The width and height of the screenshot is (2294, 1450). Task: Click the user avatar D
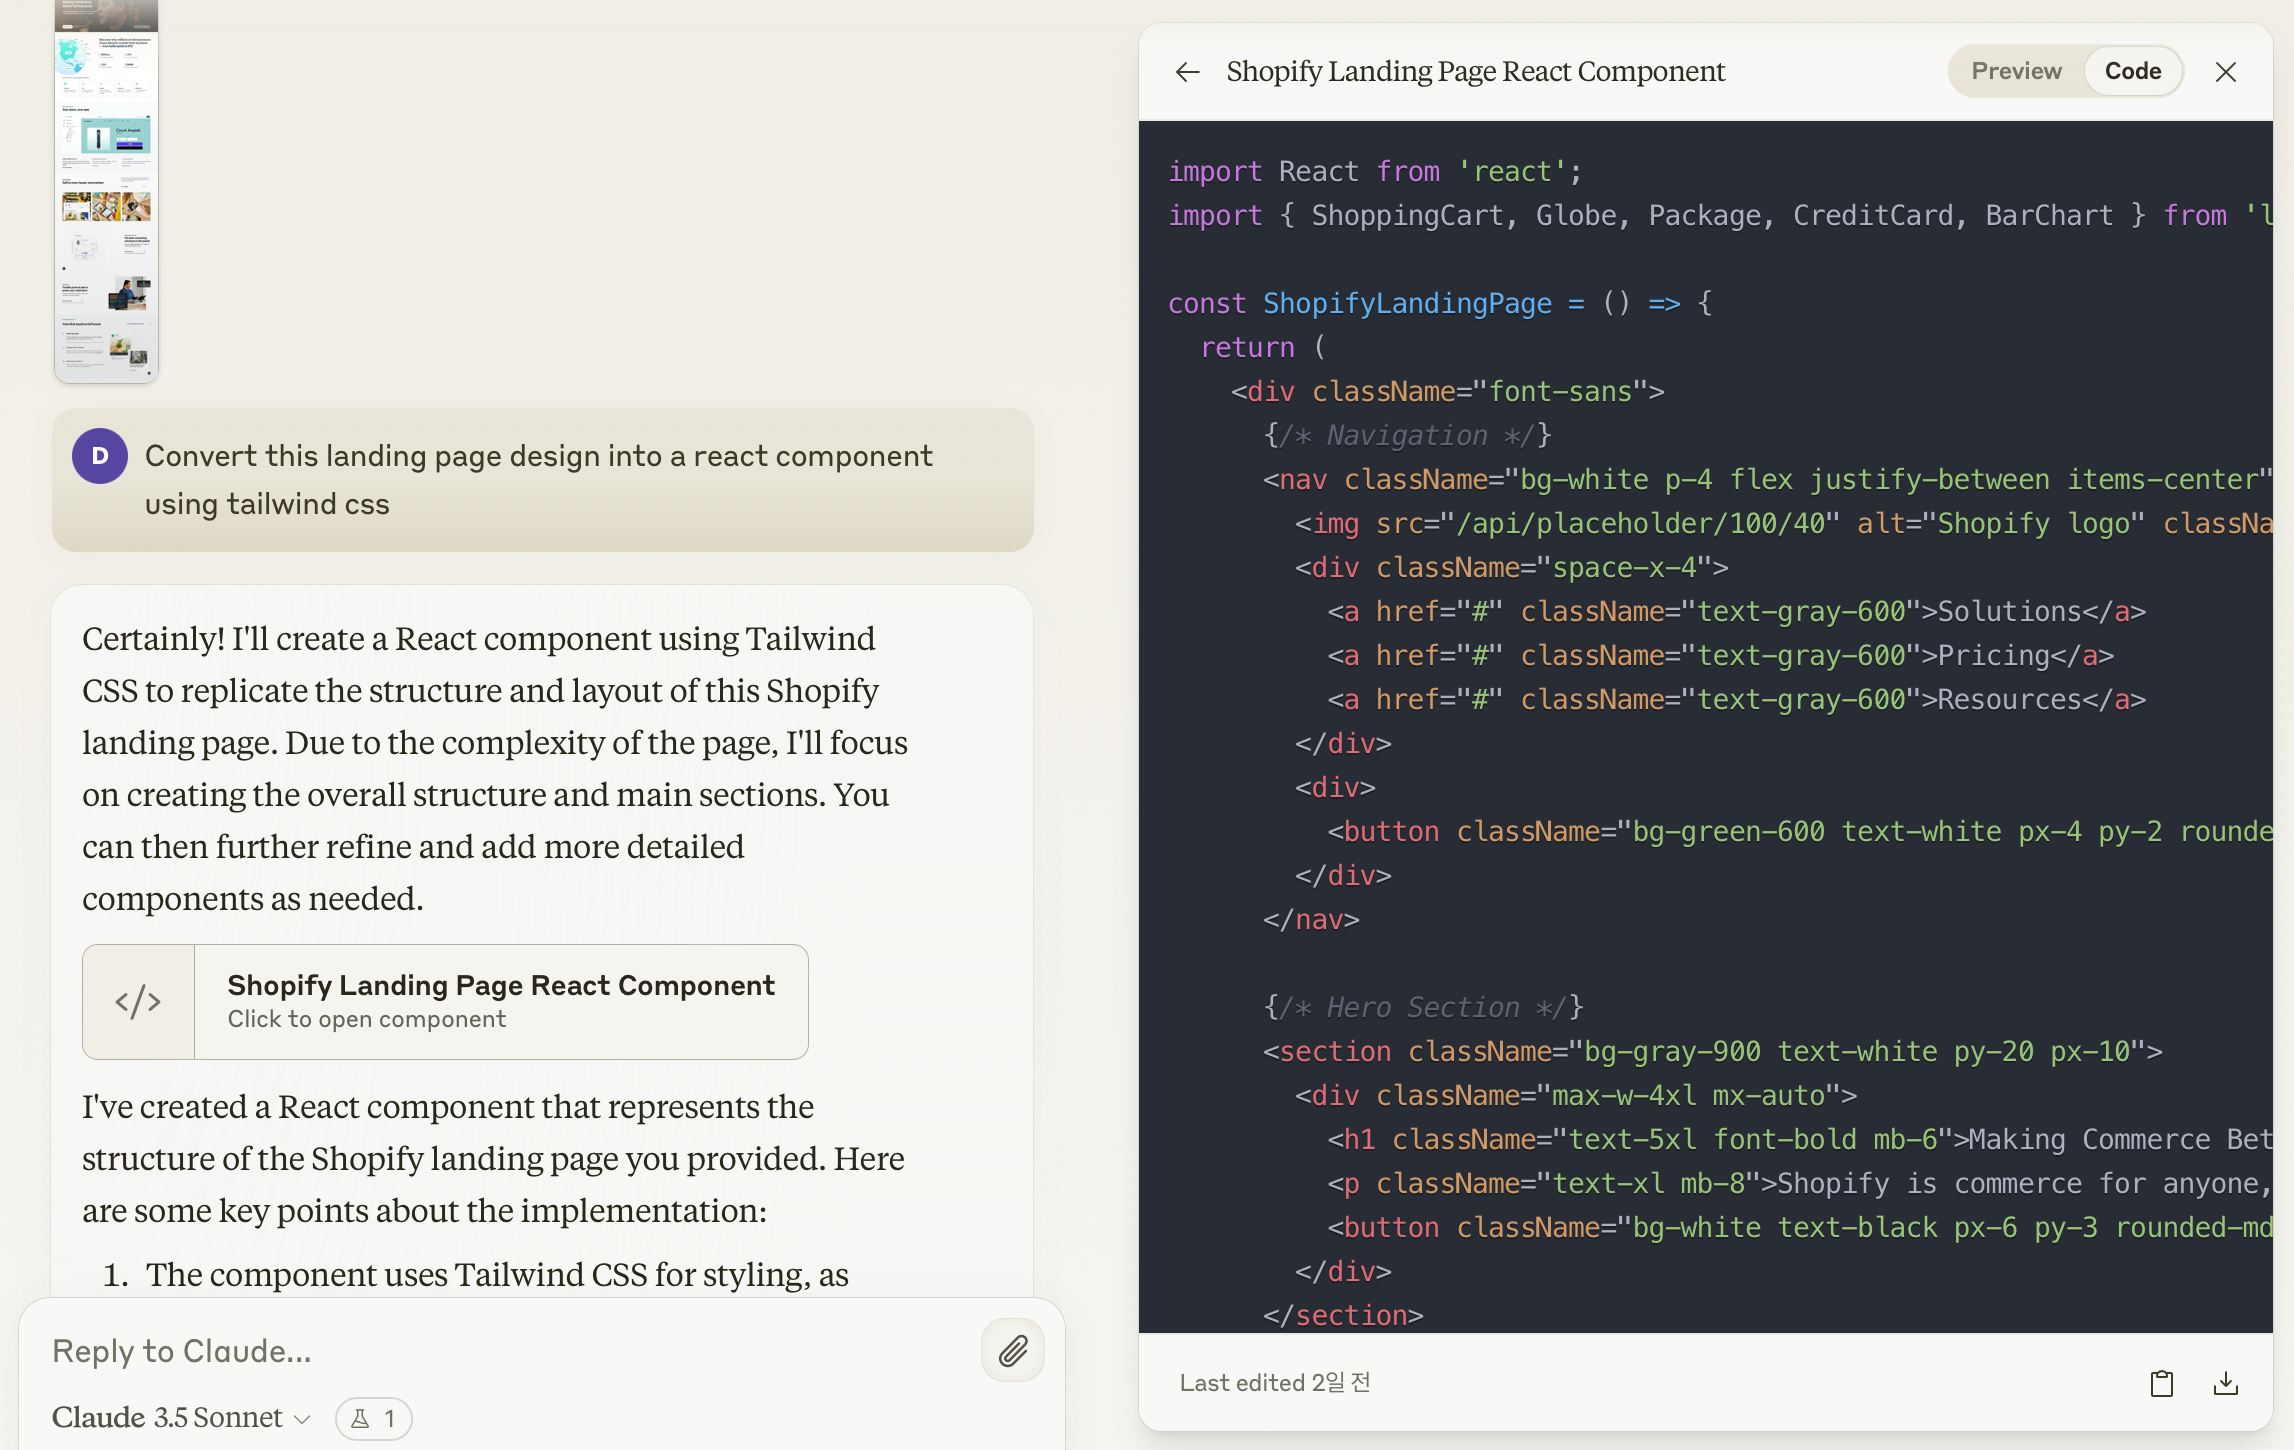click(x=100, y=456)
